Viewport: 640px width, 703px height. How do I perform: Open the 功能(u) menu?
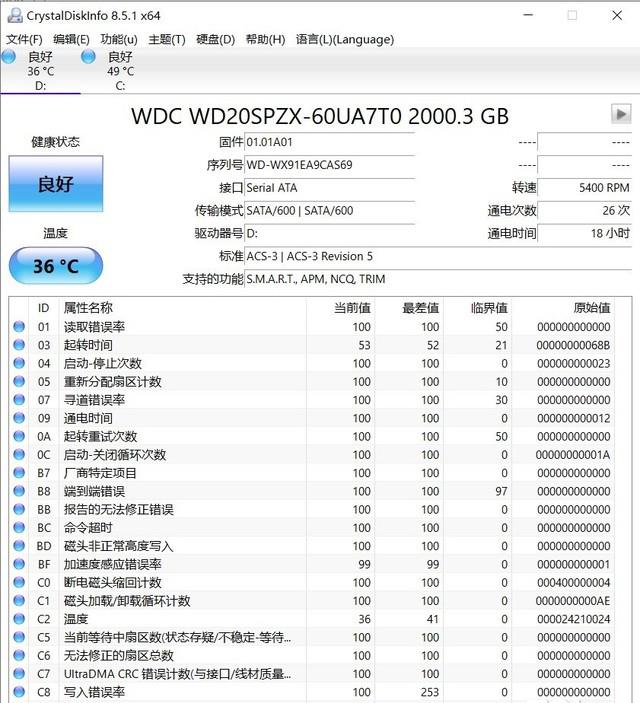click(119, 39)
